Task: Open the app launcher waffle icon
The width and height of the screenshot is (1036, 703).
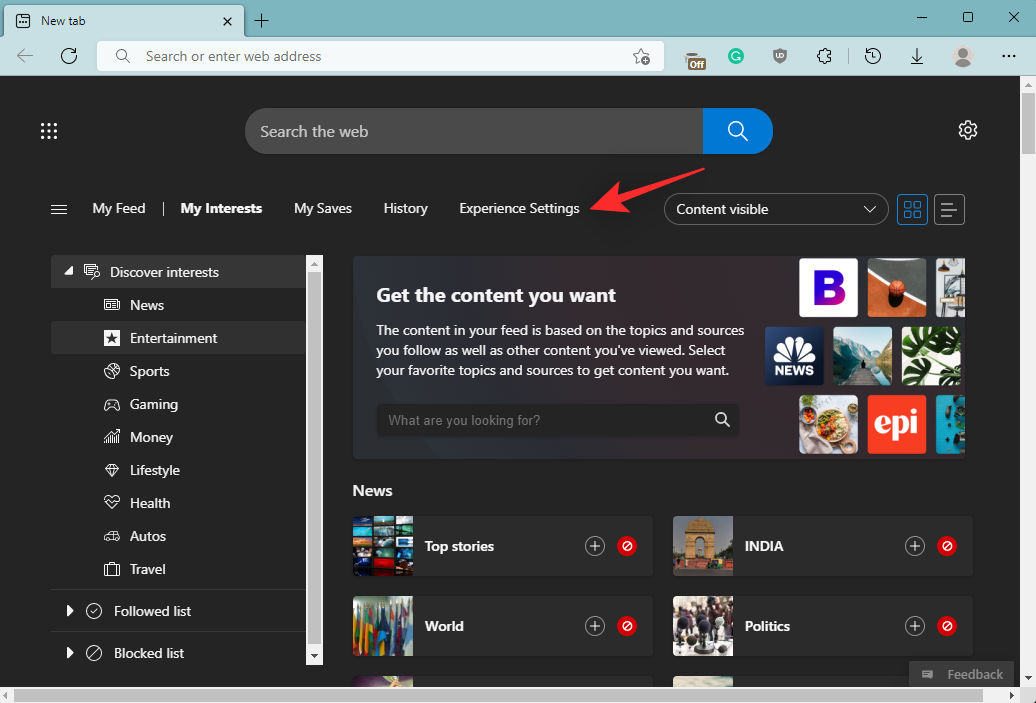Action: click(x=48, y=131)
